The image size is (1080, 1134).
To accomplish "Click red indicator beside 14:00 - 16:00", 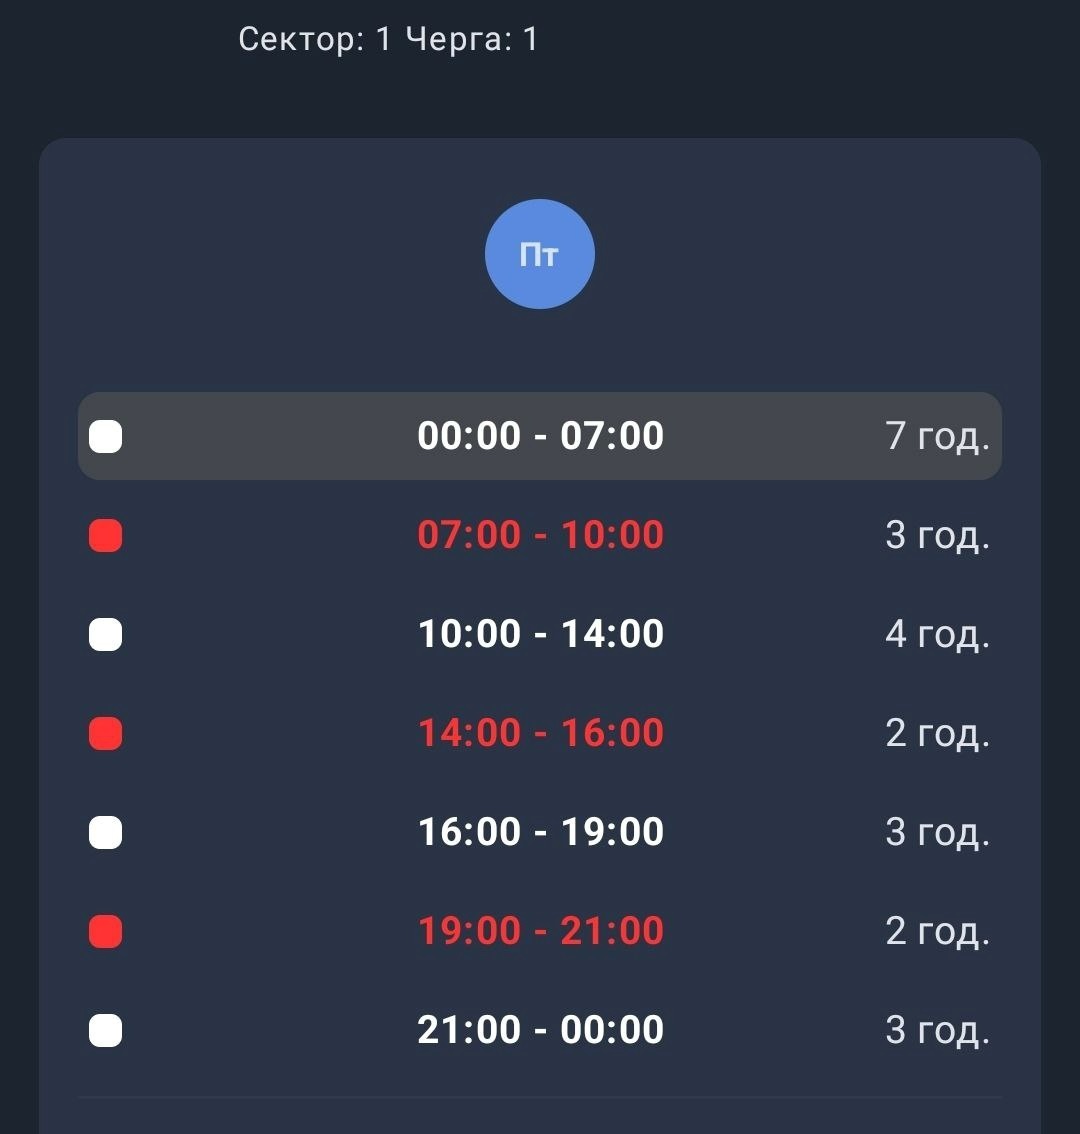I will pos(106,733).
